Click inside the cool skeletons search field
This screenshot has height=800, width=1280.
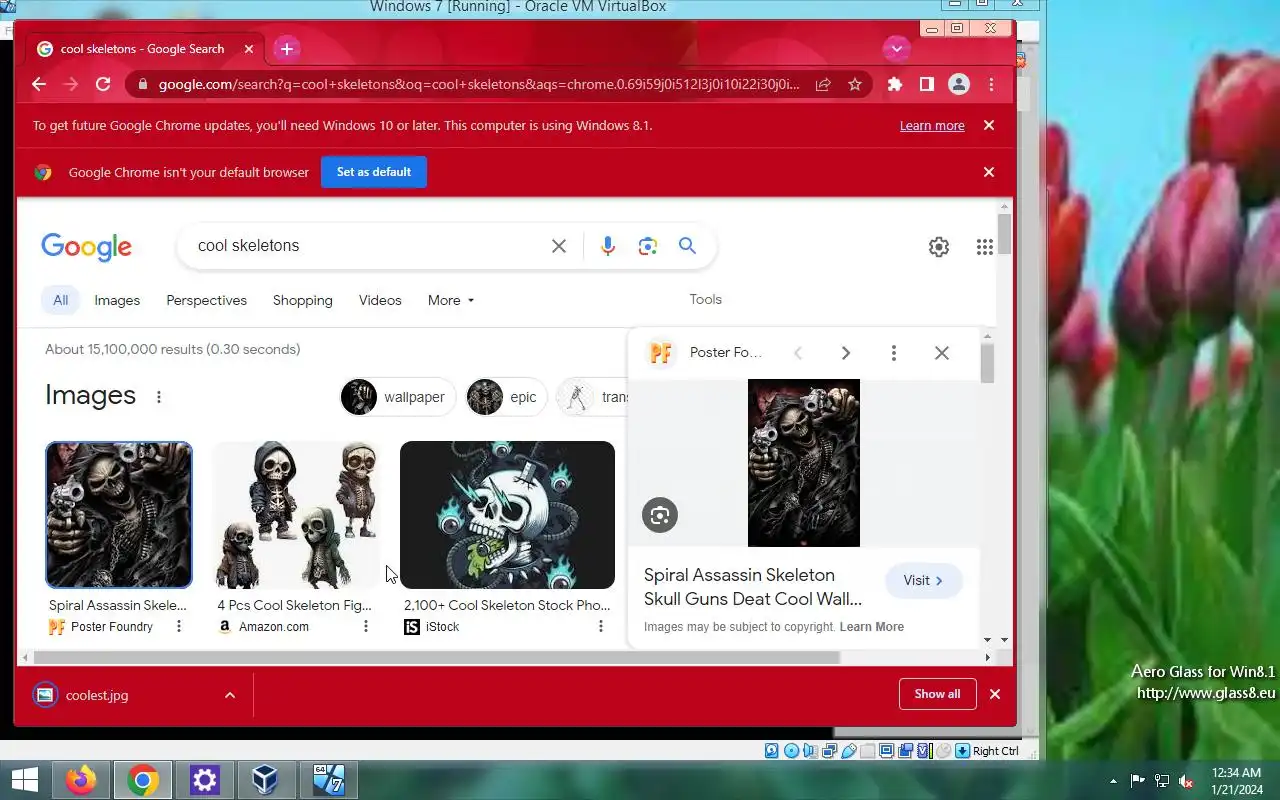[x=370, y=246]
